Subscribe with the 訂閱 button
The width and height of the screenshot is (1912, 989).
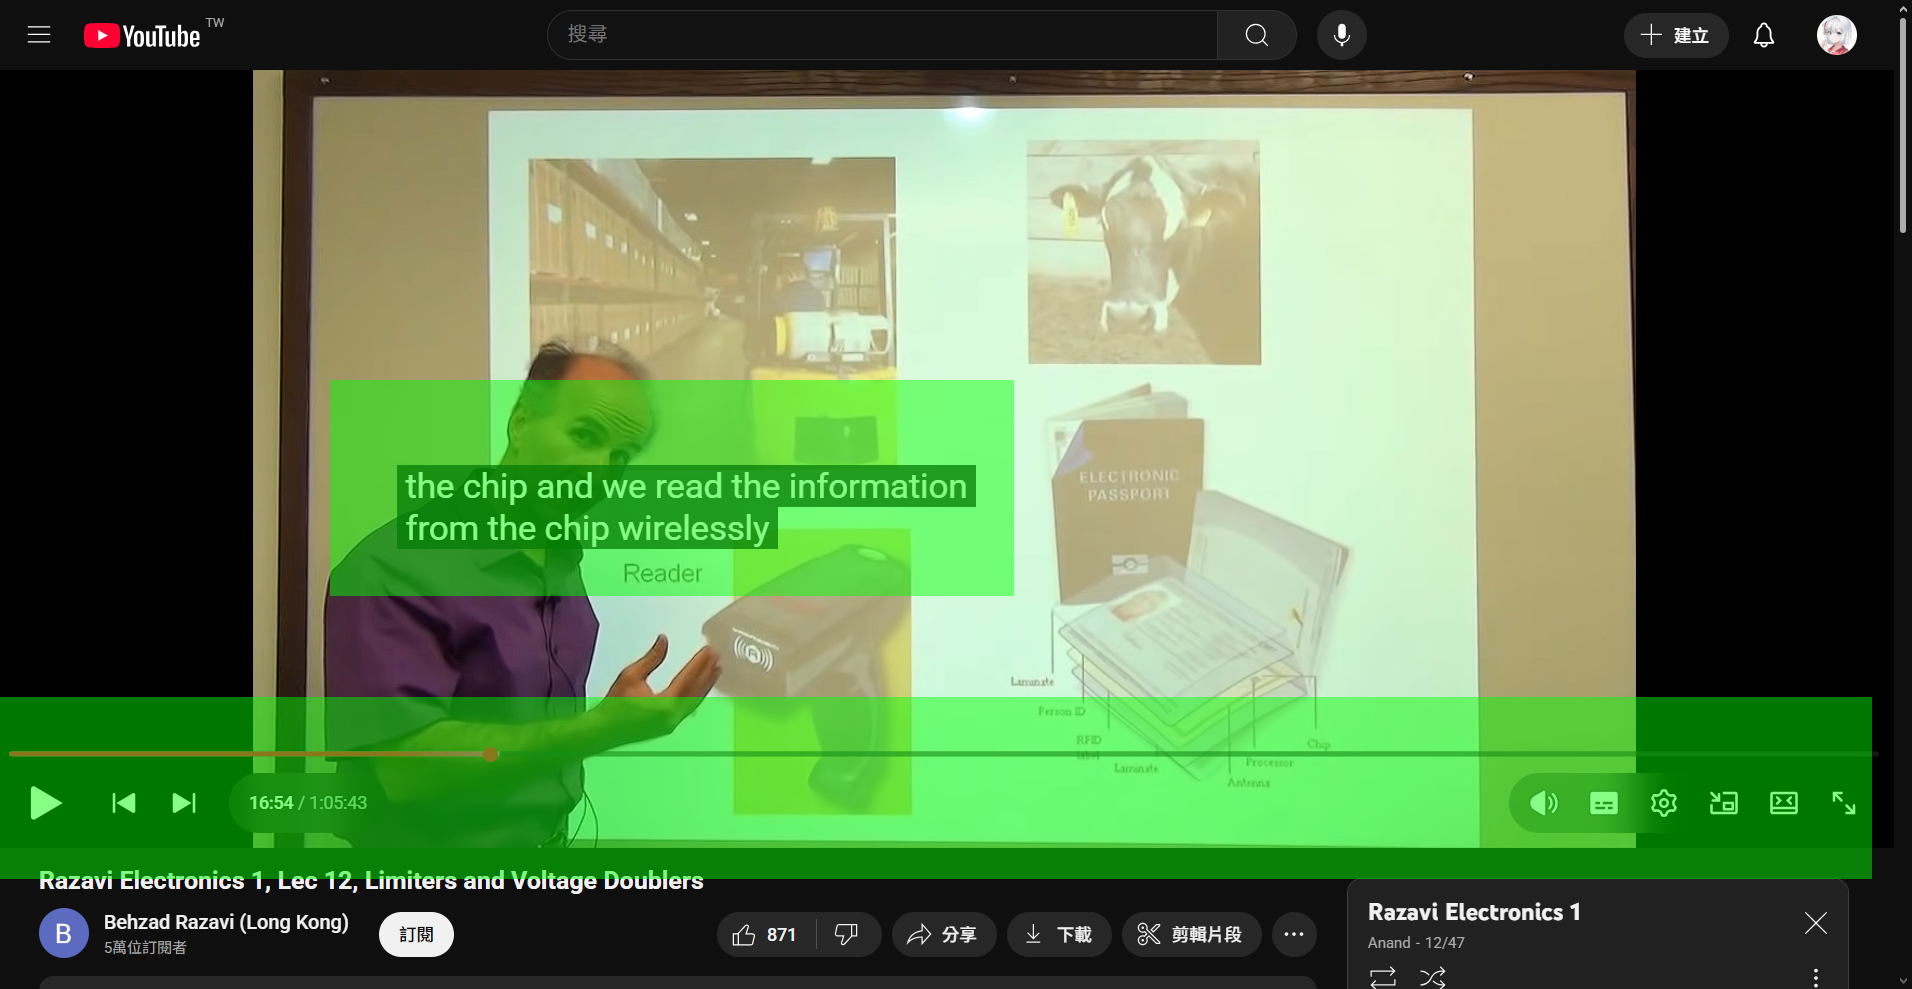click(416, 934)
